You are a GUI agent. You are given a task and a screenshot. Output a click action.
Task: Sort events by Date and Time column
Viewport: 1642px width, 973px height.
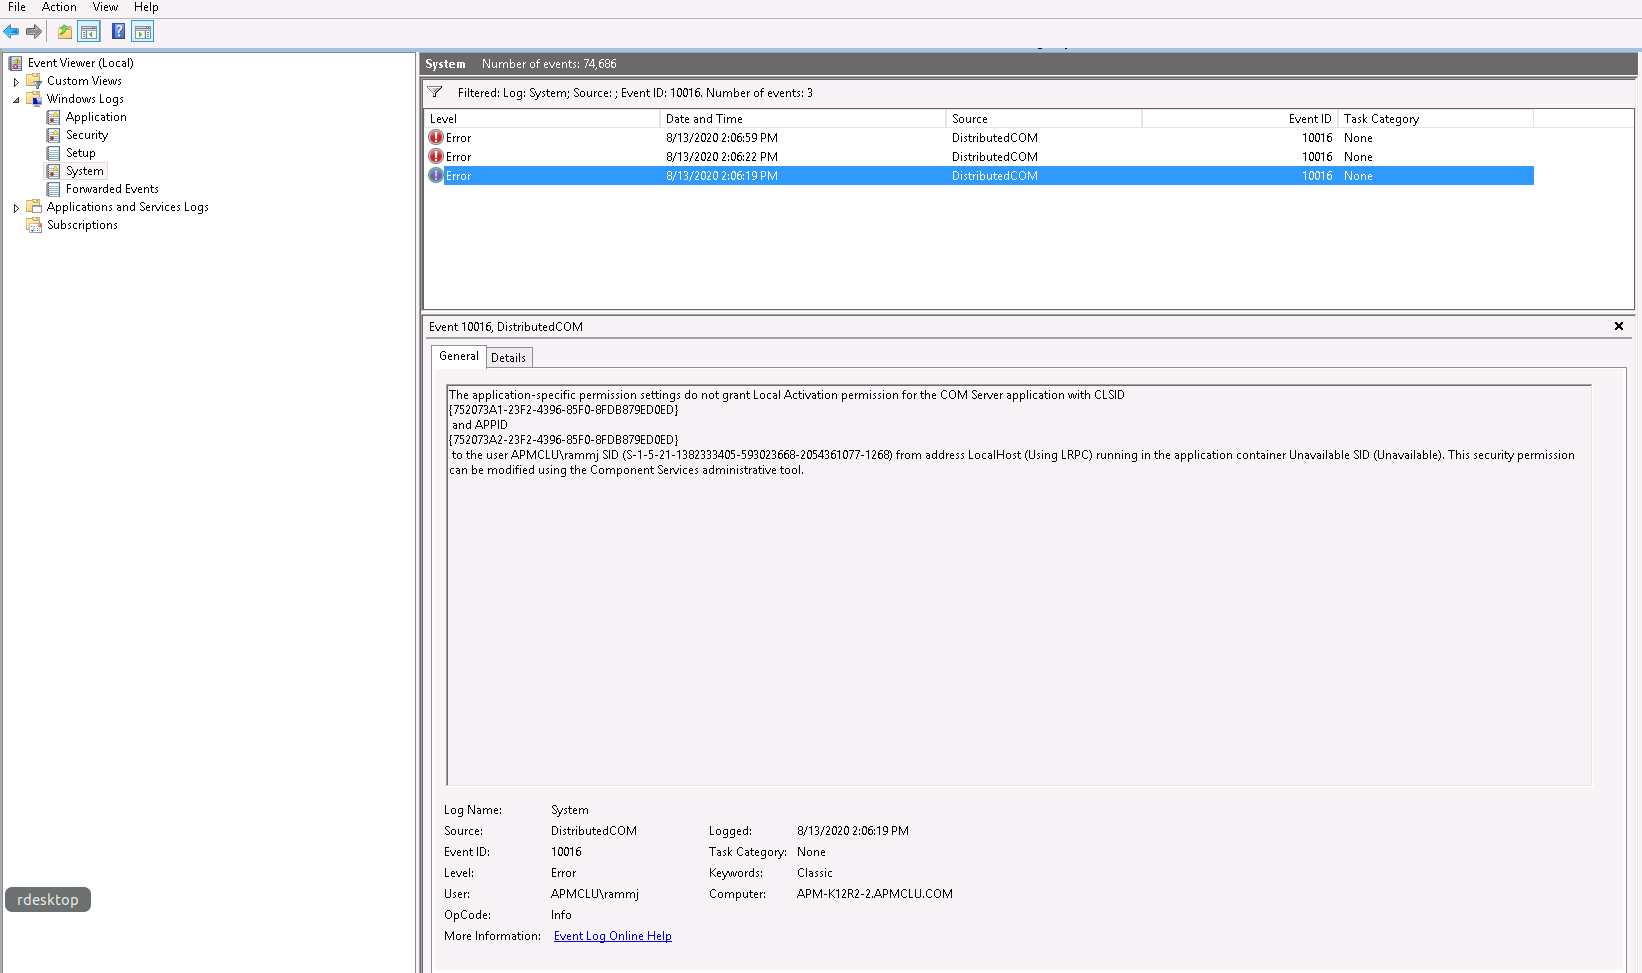click(704, 119)
